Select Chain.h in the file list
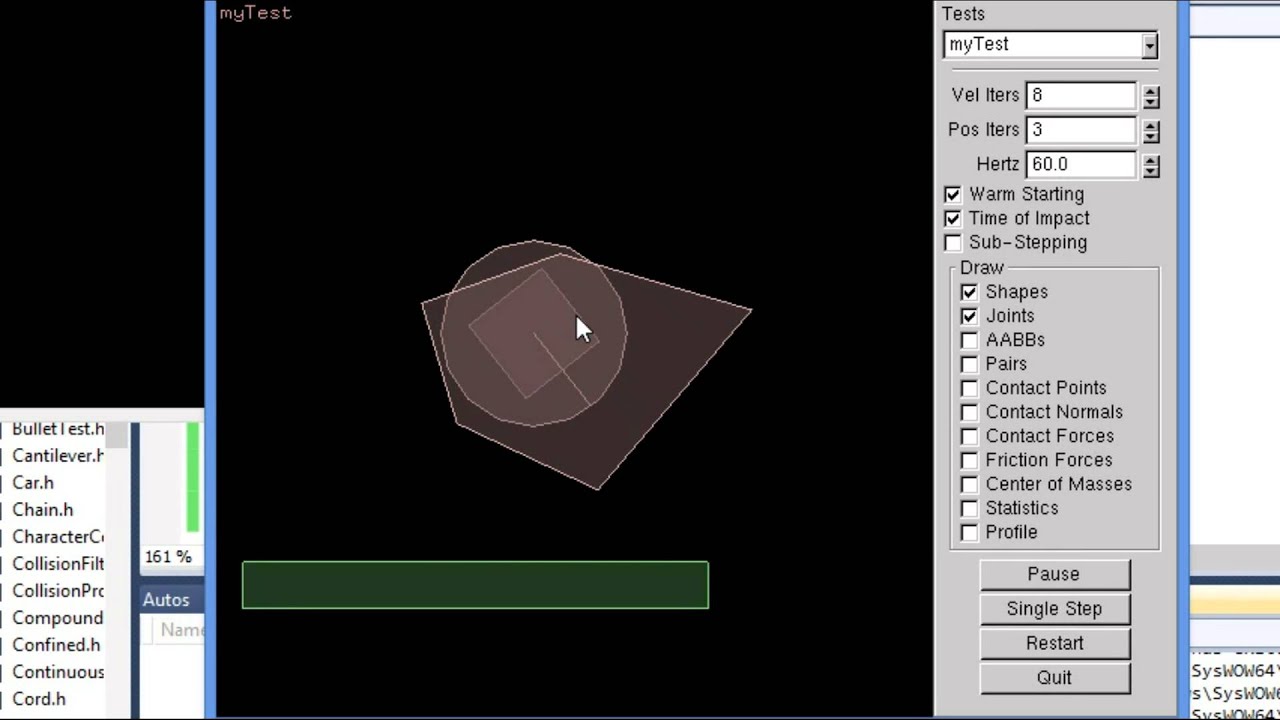Image resolution: width=1280 pixels, height=720 pixels. click(x=43, y=510)
